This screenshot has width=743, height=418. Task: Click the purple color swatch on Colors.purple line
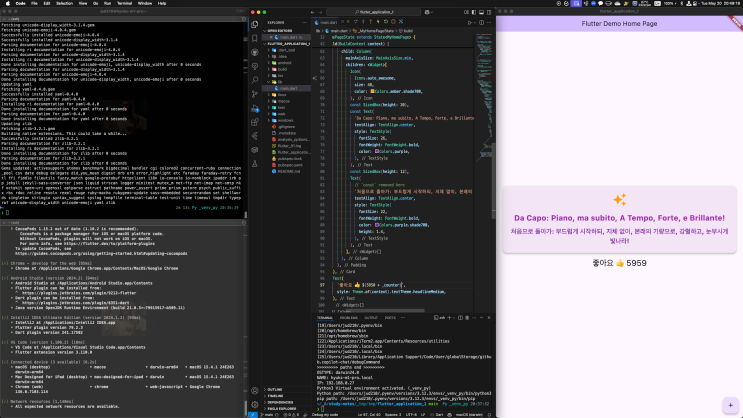[x=377, y=151]
